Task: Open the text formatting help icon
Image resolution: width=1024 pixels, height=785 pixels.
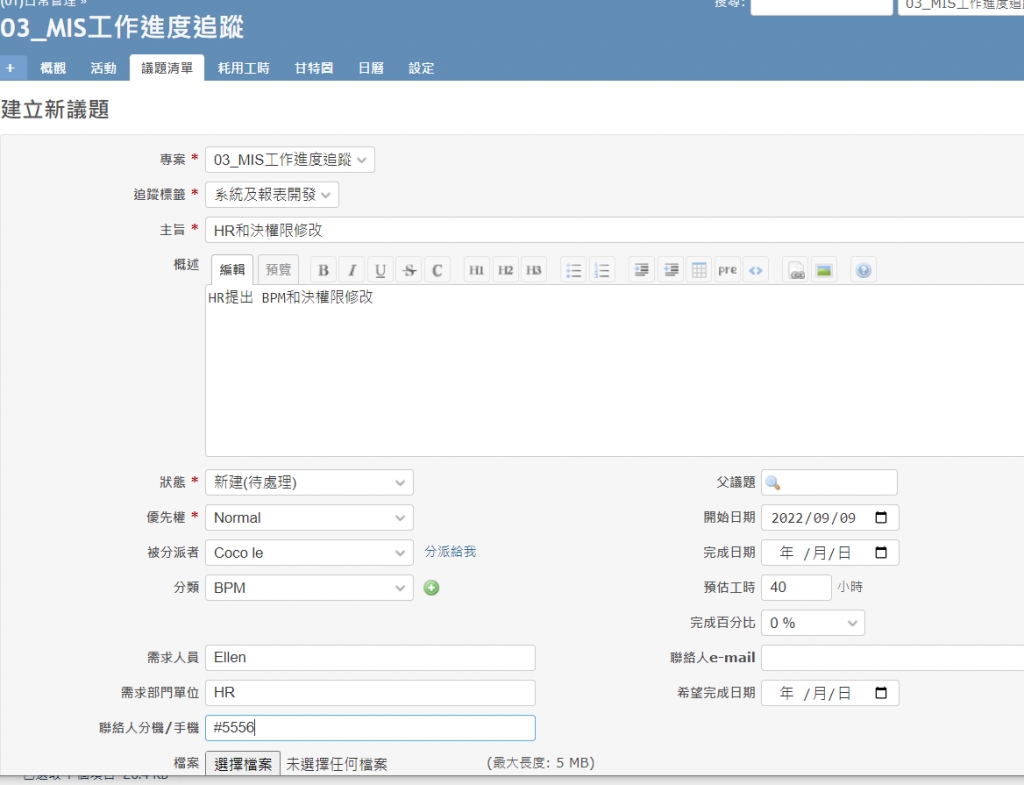Action: pos(864,270)
